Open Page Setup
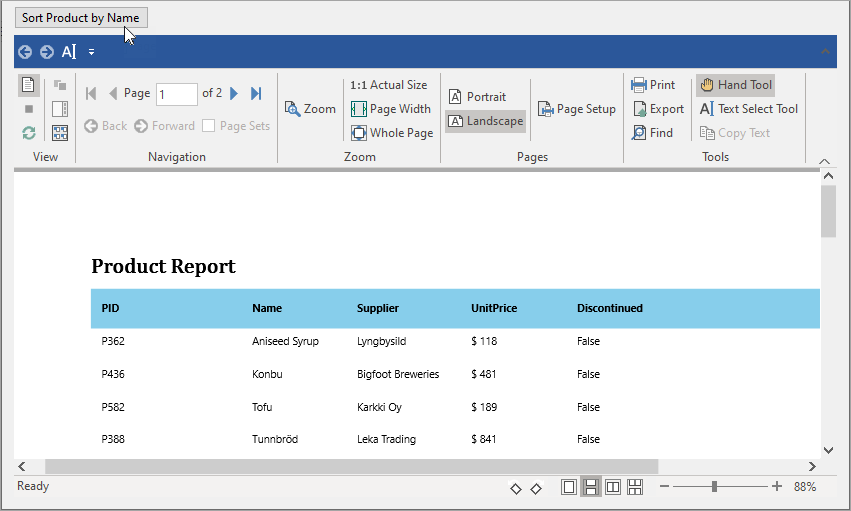This screenshot has width=851, height=511. 576,109
